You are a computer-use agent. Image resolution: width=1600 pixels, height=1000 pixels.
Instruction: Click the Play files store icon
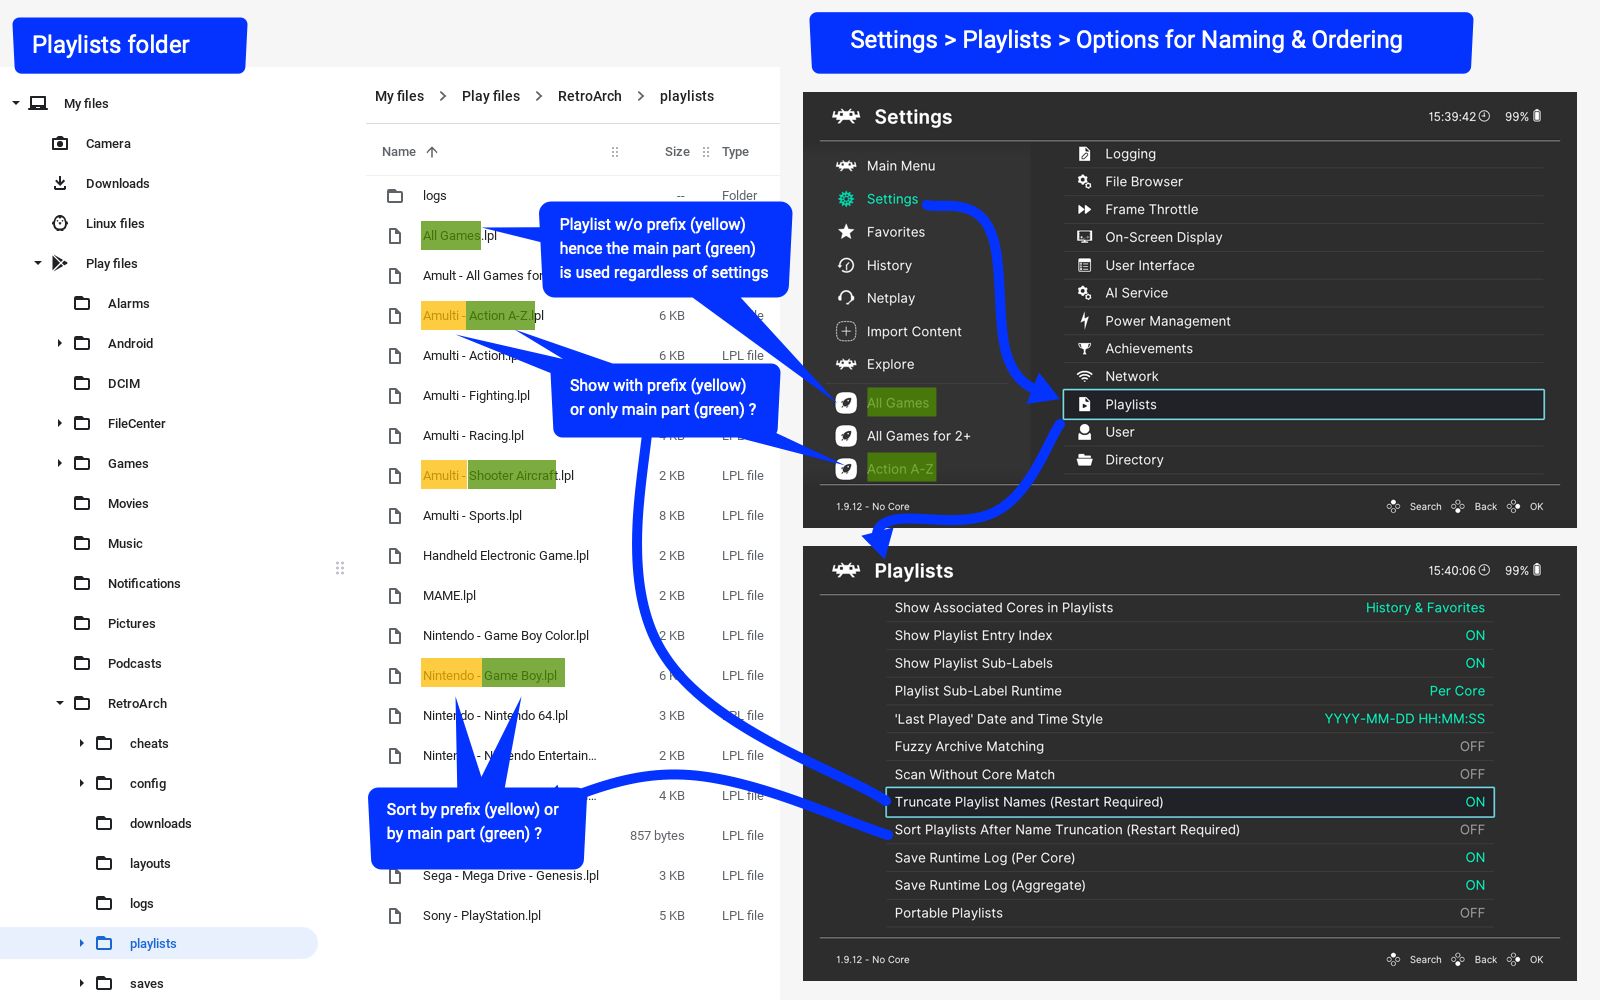tap(60, 263)
